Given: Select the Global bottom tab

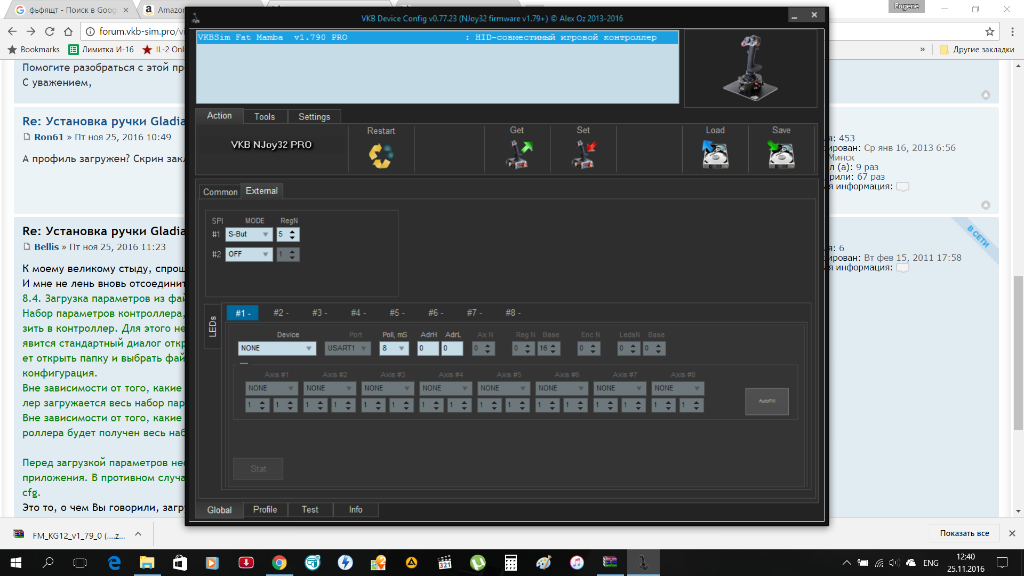Looking at the screenshot, I should [219, 510].
